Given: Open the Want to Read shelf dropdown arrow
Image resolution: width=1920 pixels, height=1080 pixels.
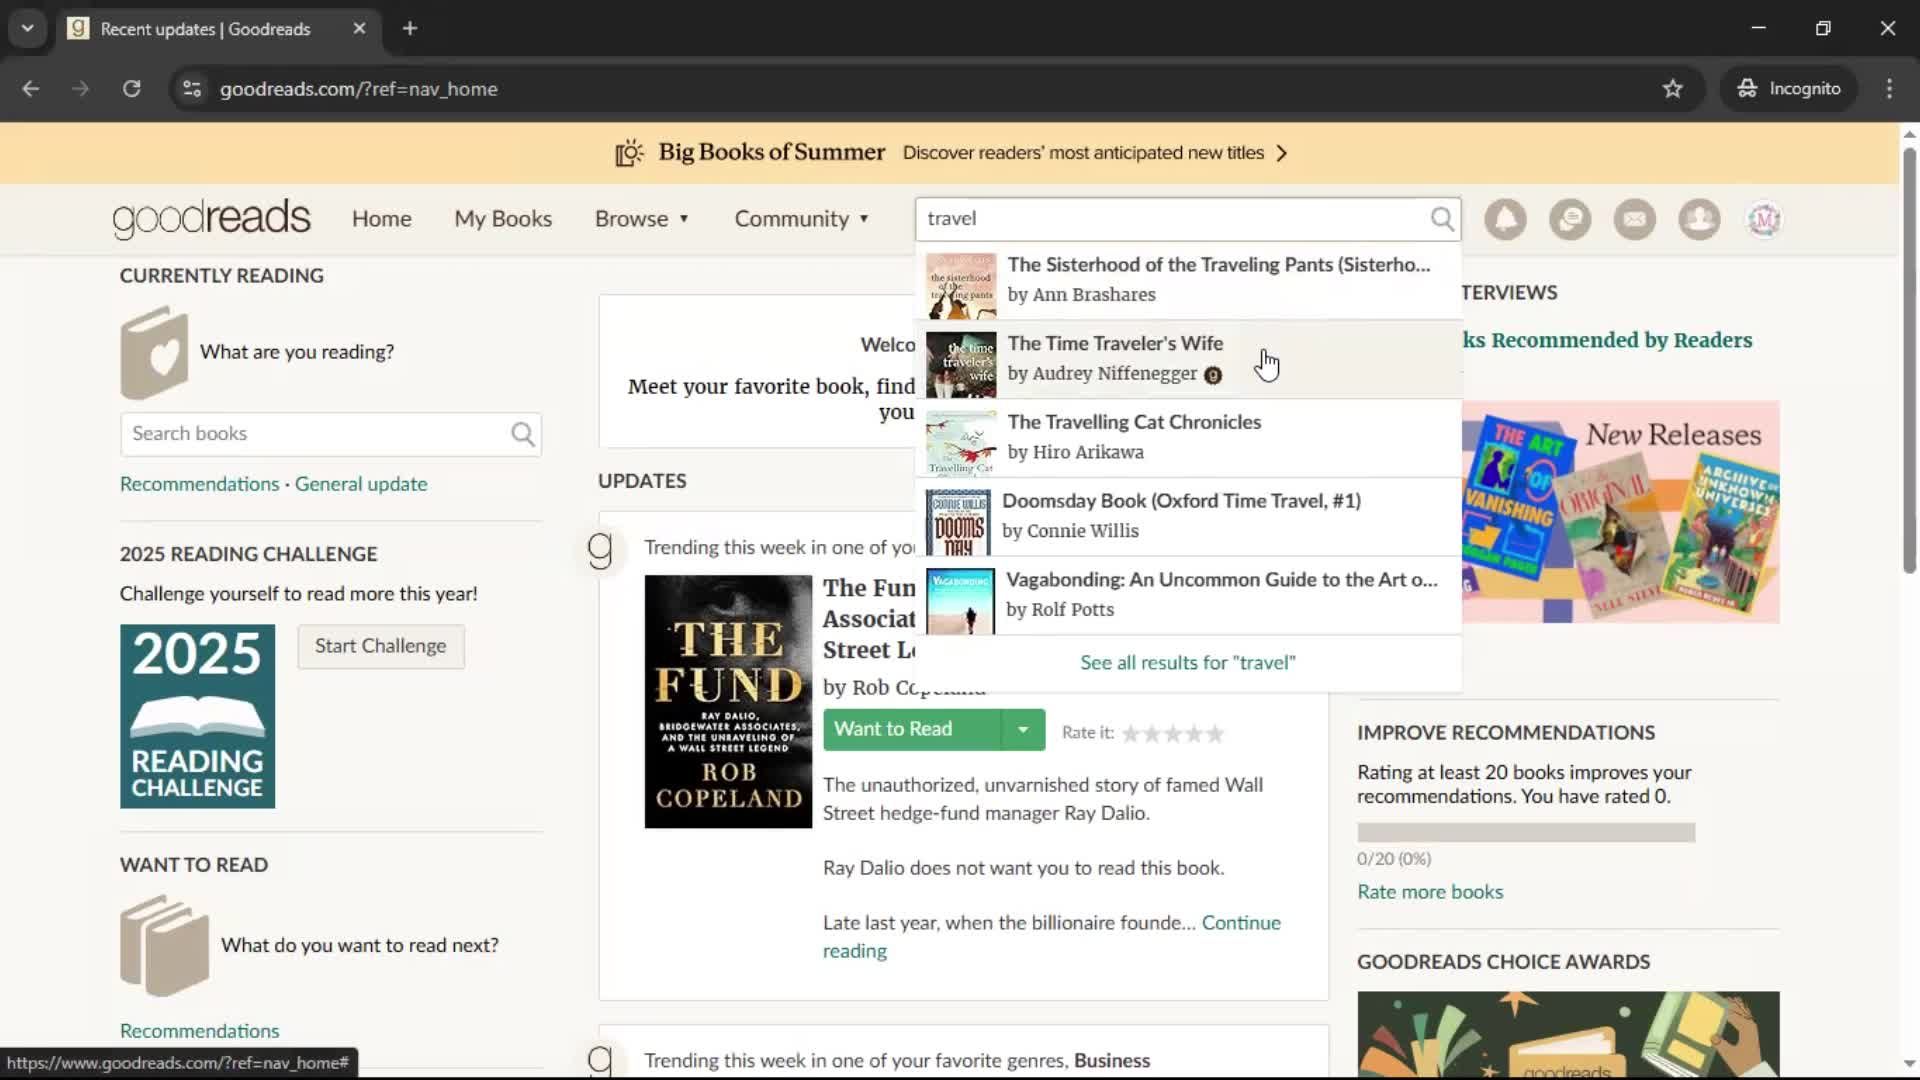Looking at the screenshot, I should pos(1023,730).
